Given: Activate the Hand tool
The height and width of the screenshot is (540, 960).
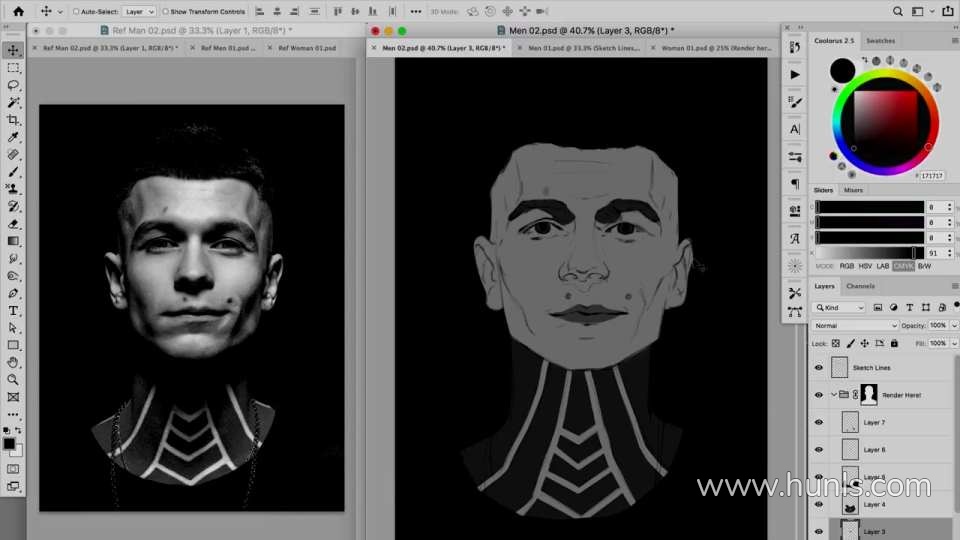Looking at the screenshot, I should [14, 362].
